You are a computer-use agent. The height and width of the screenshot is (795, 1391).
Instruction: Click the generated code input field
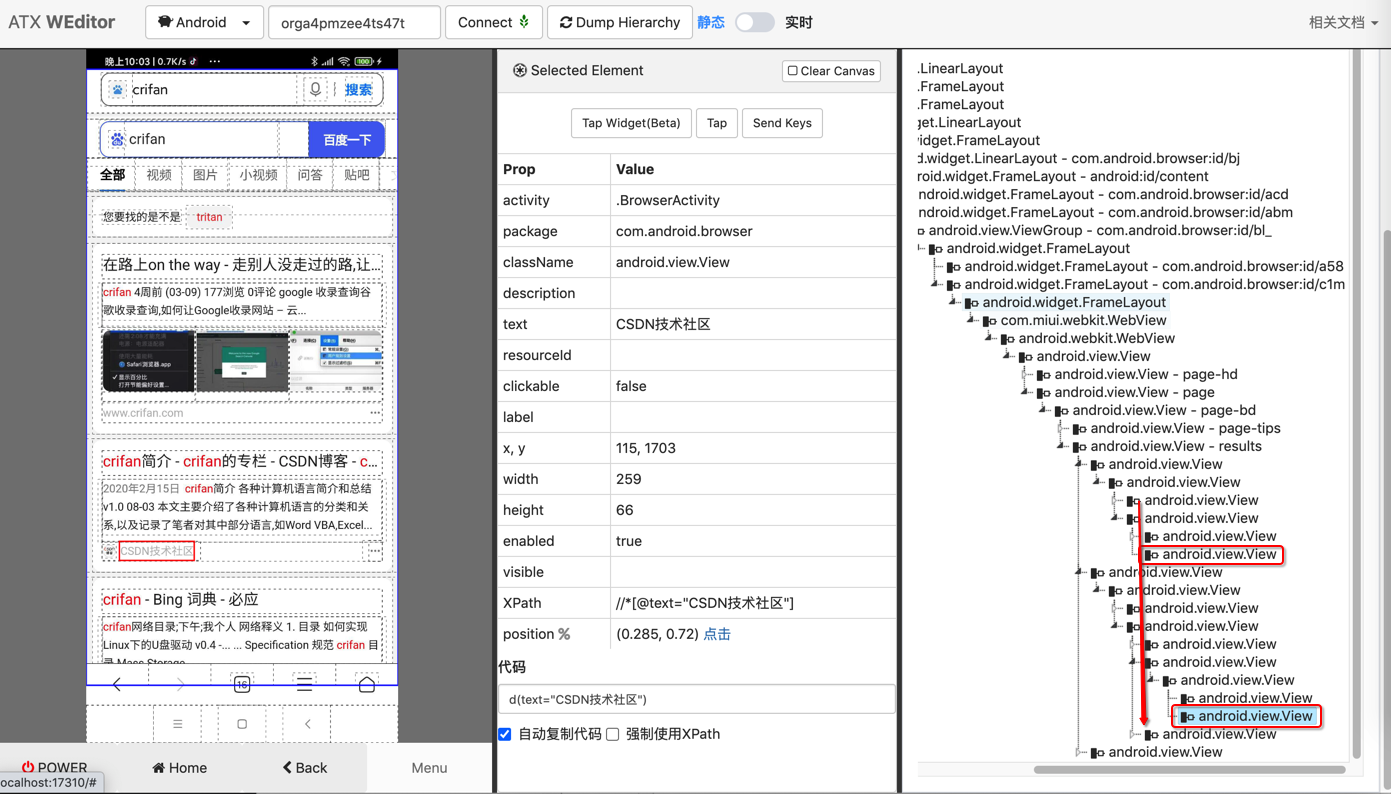[x=697, y=699]
